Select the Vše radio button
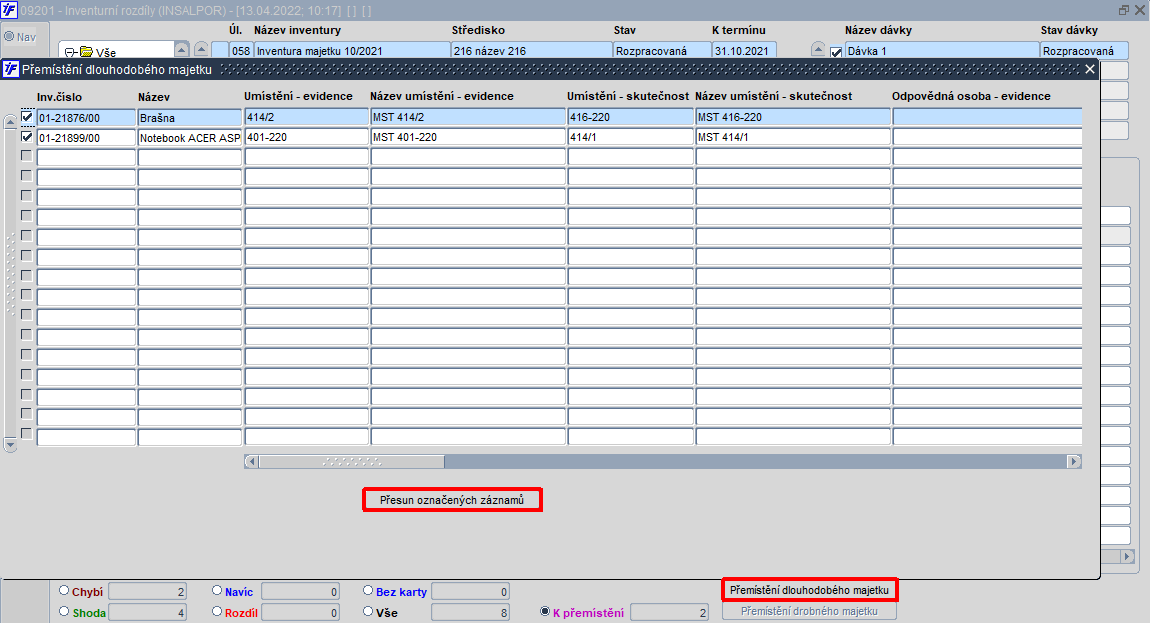The width and height of the screenshot is (1150, 623). (368, 611)
